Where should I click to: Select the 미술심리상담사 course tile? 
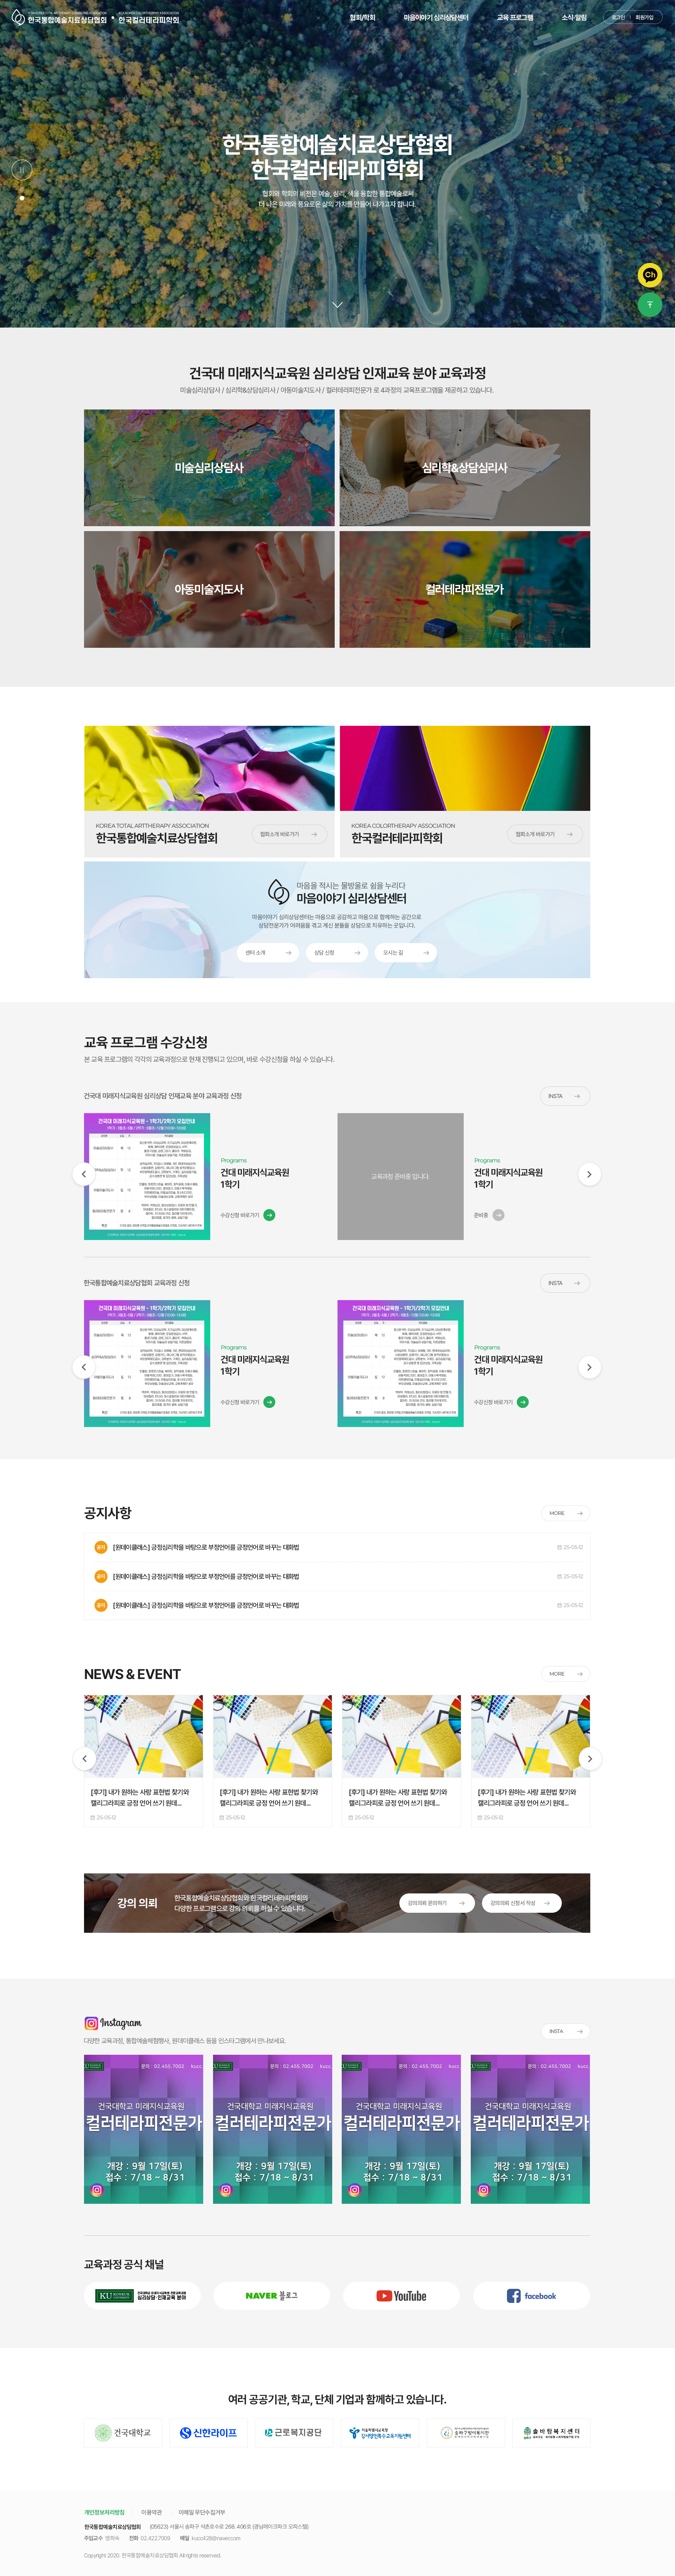click(209, 467)
